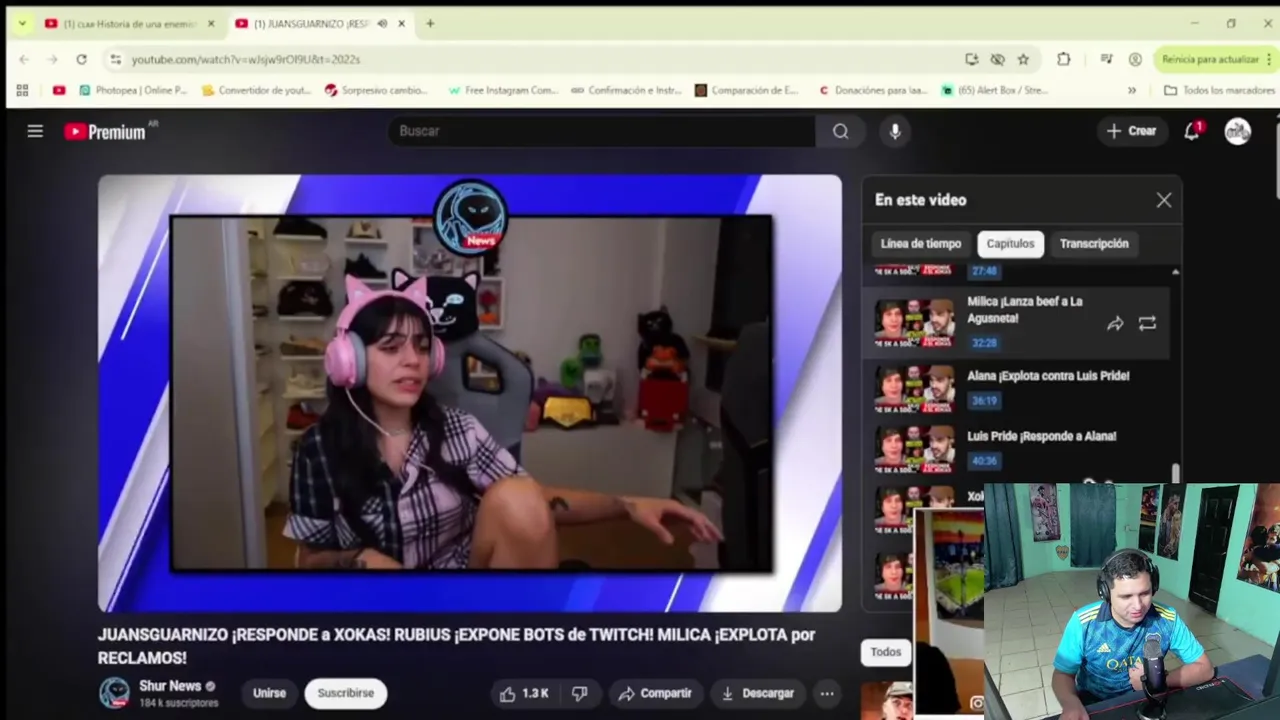Go forward in browser history
Viewport: 1280px width, 720px height.
point(53,59)
